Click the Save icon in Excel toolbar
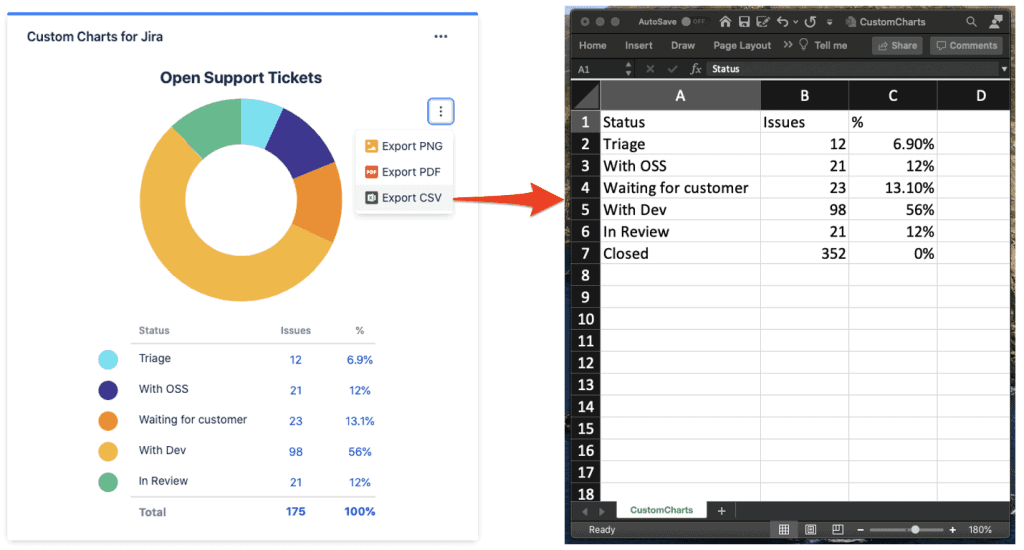1024x550 pixels. point(745,21)
